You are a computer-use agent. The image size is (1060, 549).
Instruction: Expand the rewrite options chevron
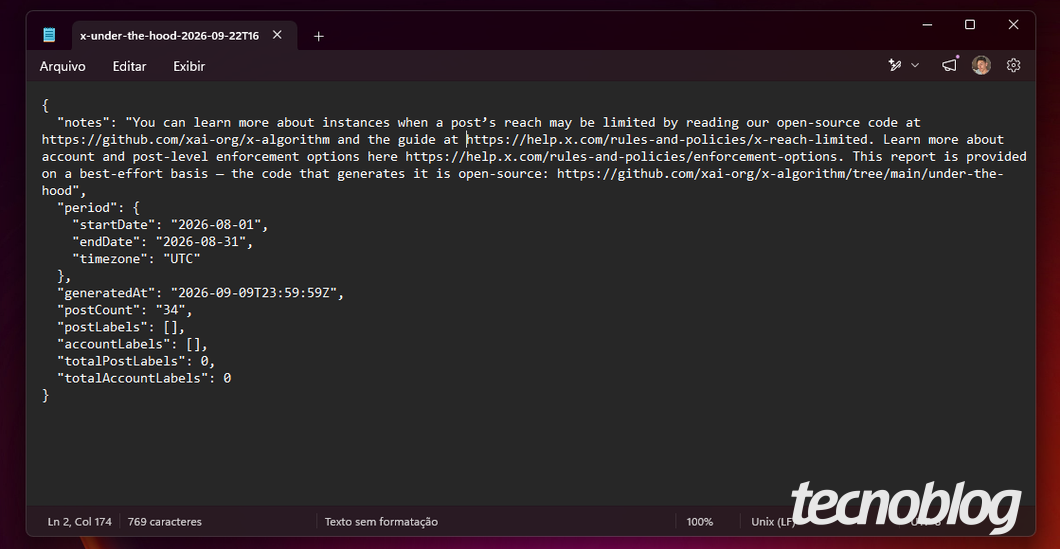(x=915, y=66)
